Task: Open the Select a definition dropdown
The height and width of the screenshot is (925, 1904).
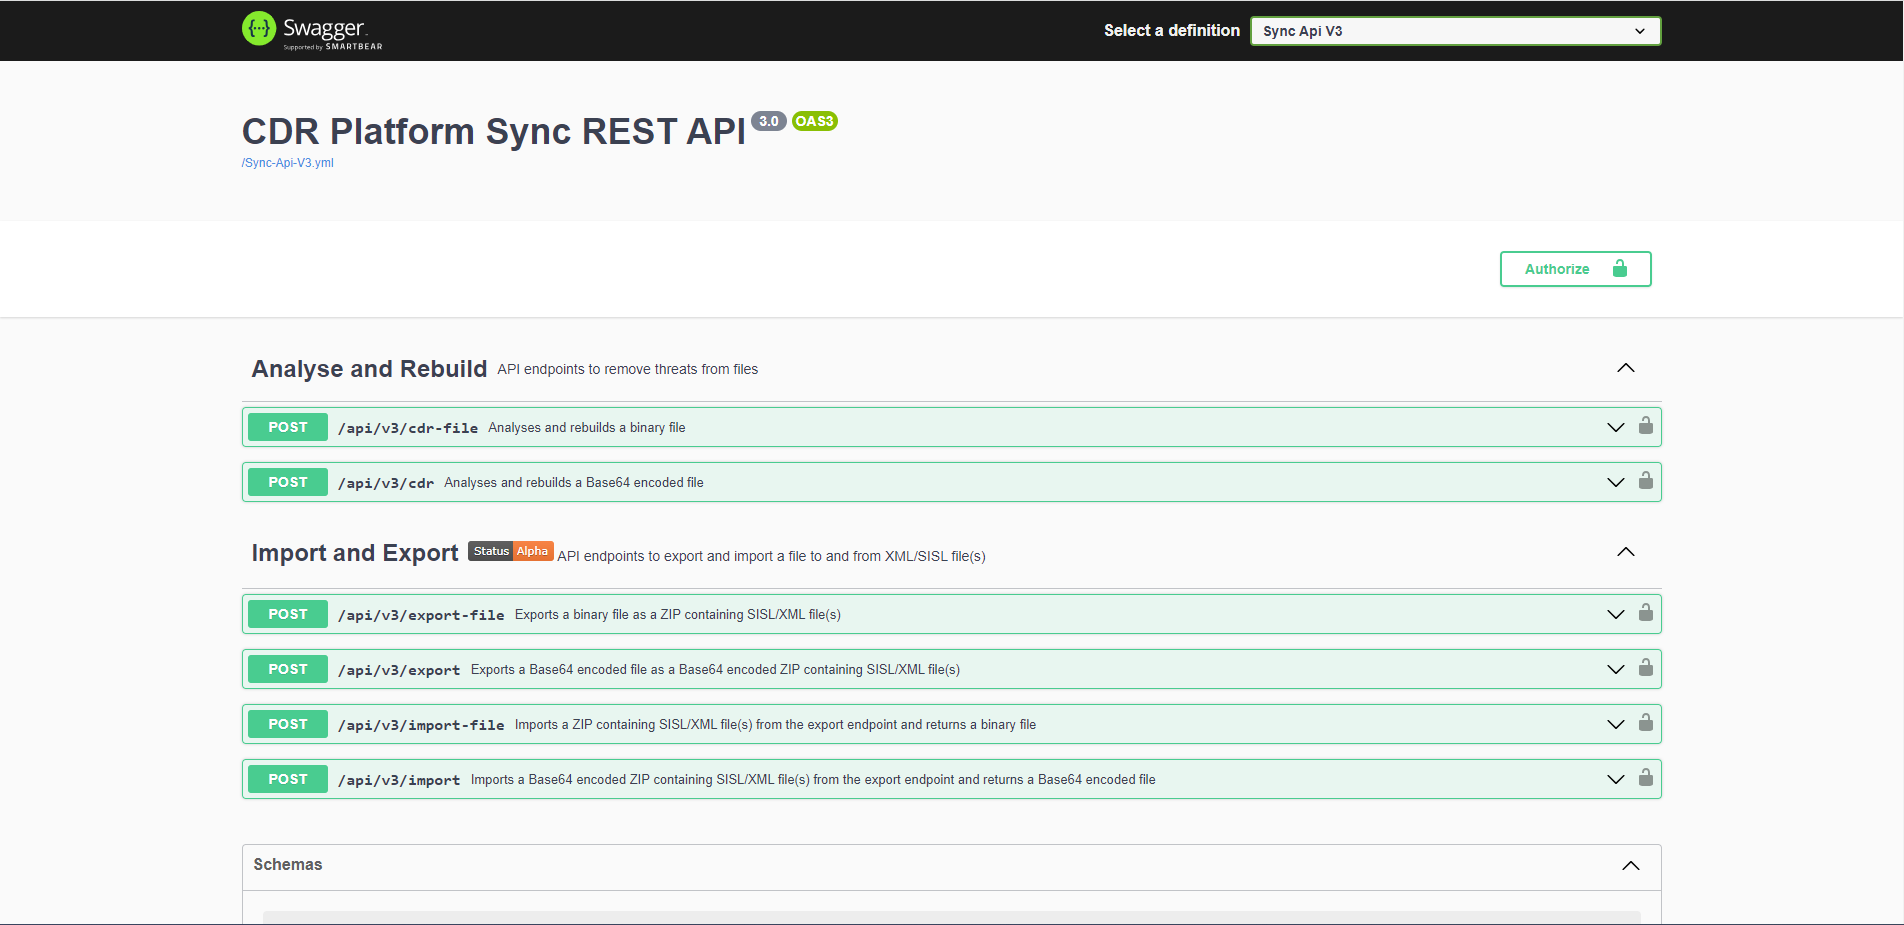Action: point(1454,31)
